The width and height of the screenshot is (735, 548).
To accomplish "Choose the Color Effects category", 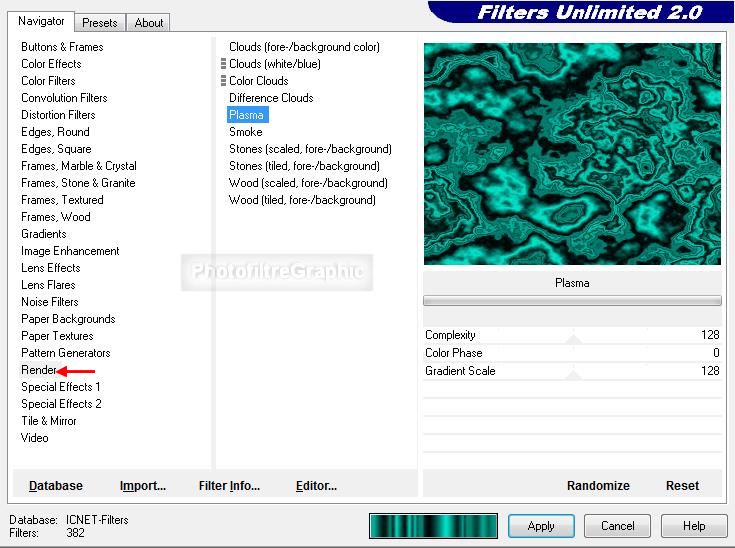I will [51, 64].
